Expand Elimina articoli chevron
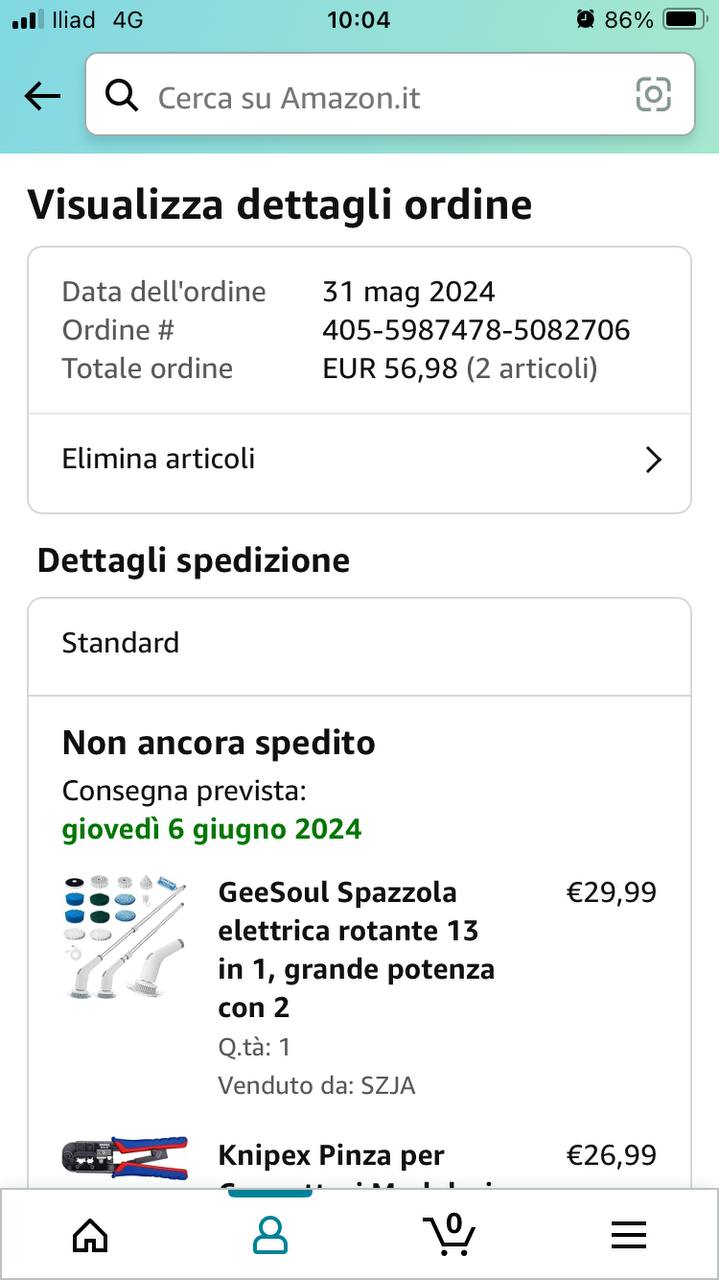Screen dimensions: 719x1280 [653, 459]
